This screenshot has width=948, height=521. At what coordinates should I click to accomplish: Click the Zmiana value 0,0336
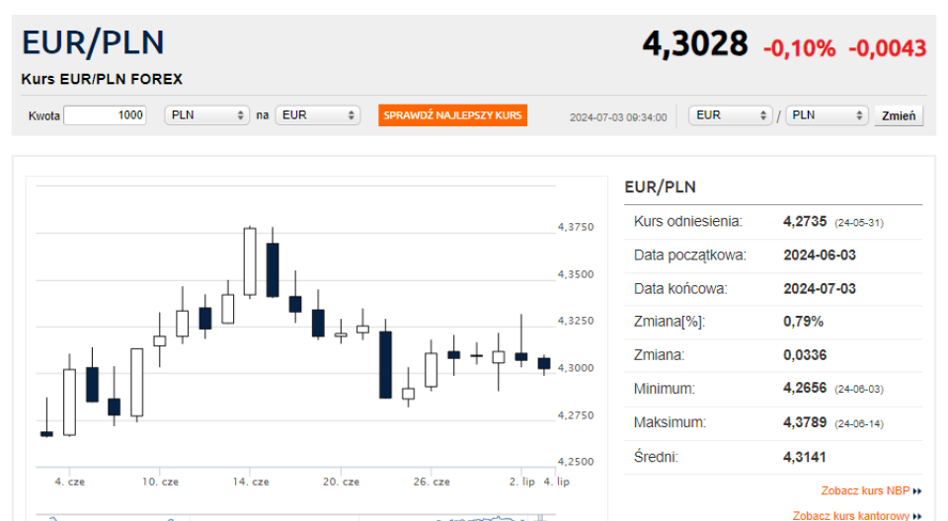[x=805, y=355]
